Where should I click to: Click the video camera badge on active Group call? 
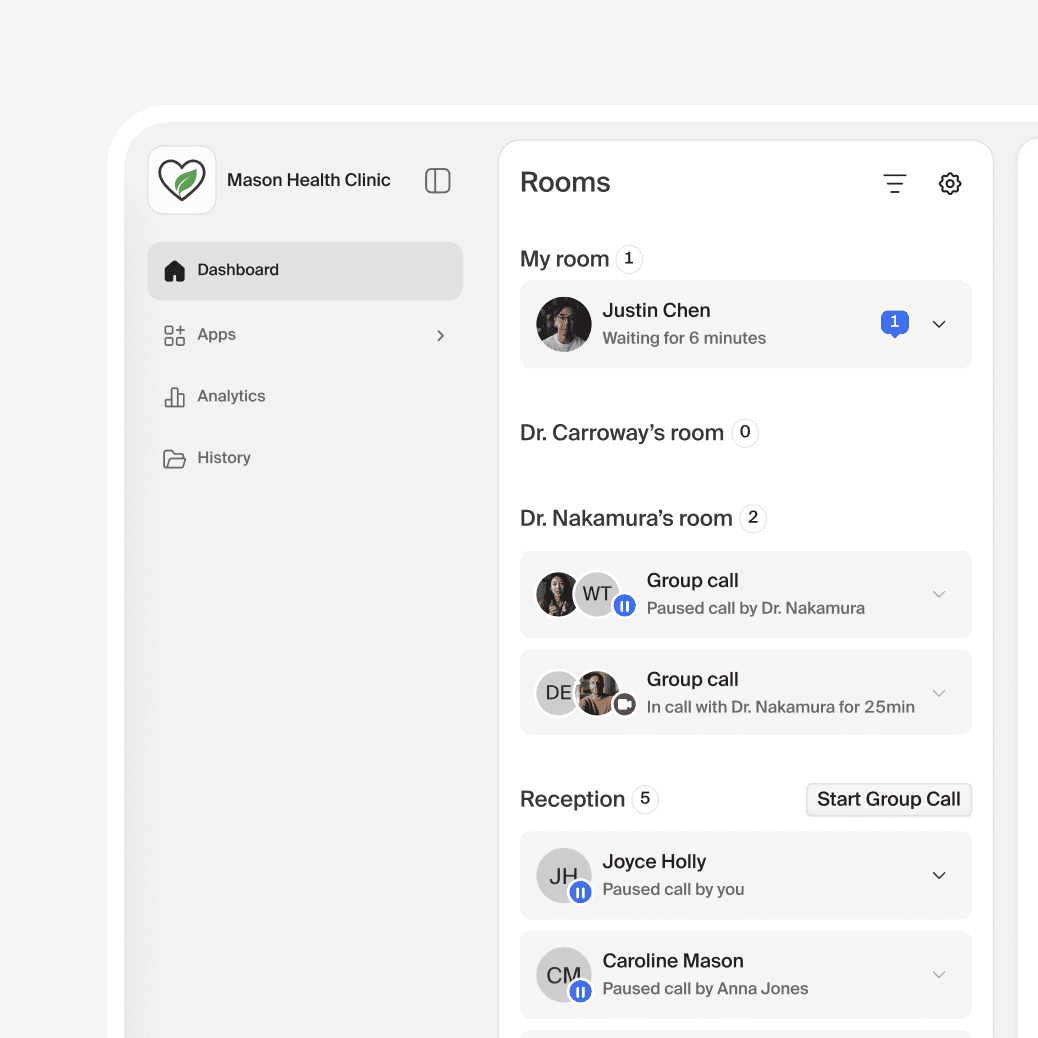624,704
